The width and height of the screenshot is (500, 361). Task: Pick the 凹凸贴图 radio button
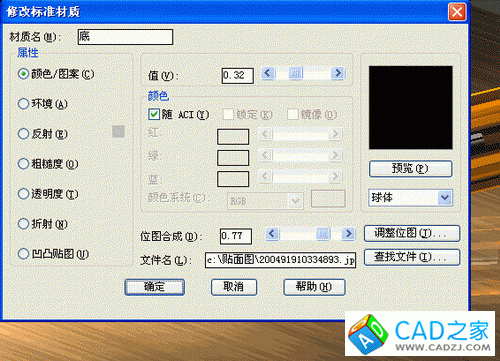pos(23,254)
